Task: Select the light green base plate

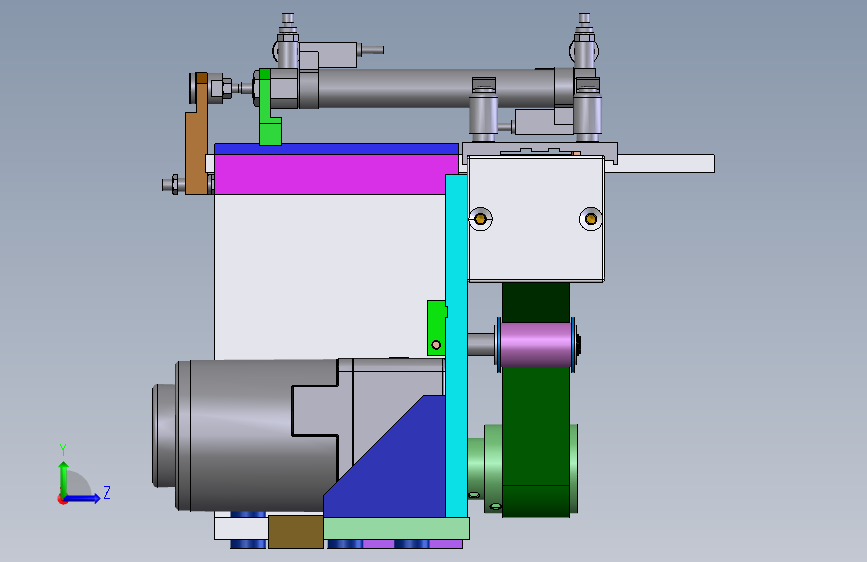Action: 396,528
